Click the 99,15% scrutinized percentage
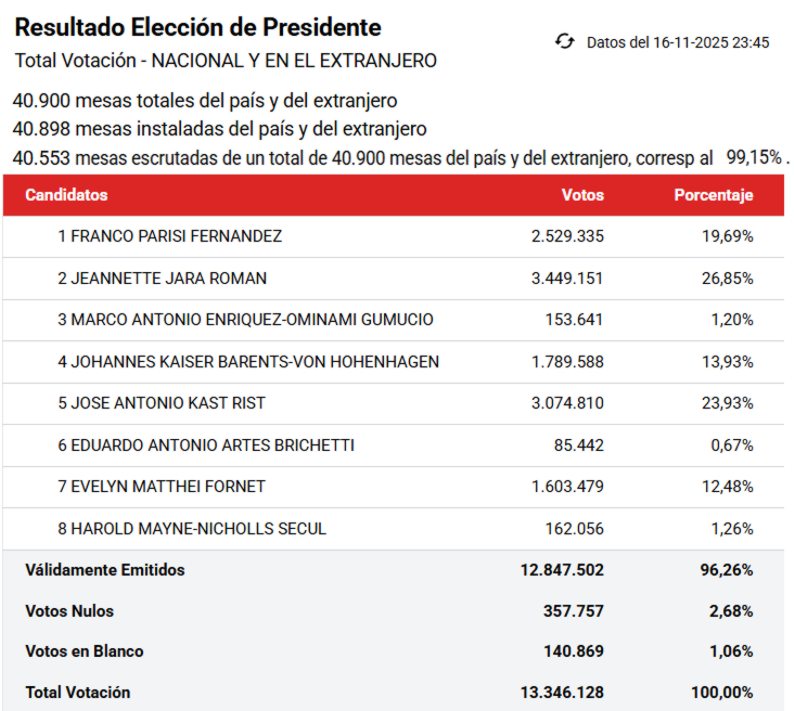 (753, 158)
